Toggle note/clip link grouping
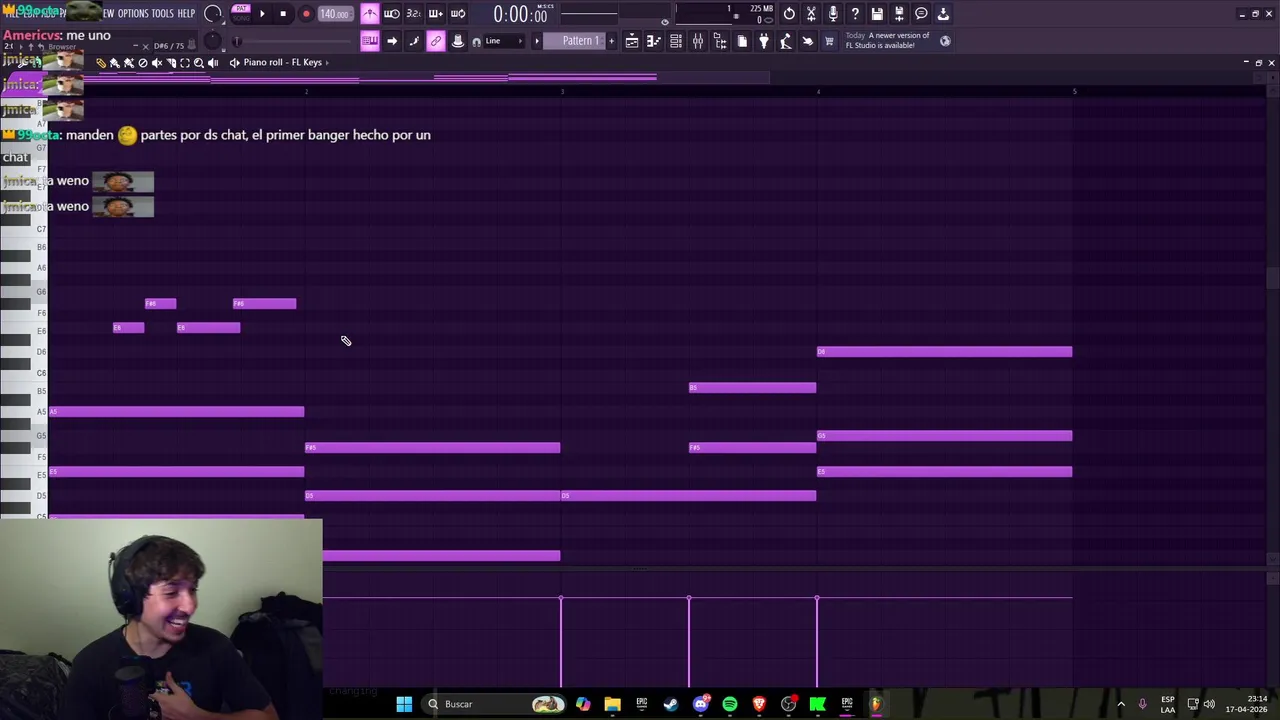This screenshot has height=720, width=1280. (436, 41)
